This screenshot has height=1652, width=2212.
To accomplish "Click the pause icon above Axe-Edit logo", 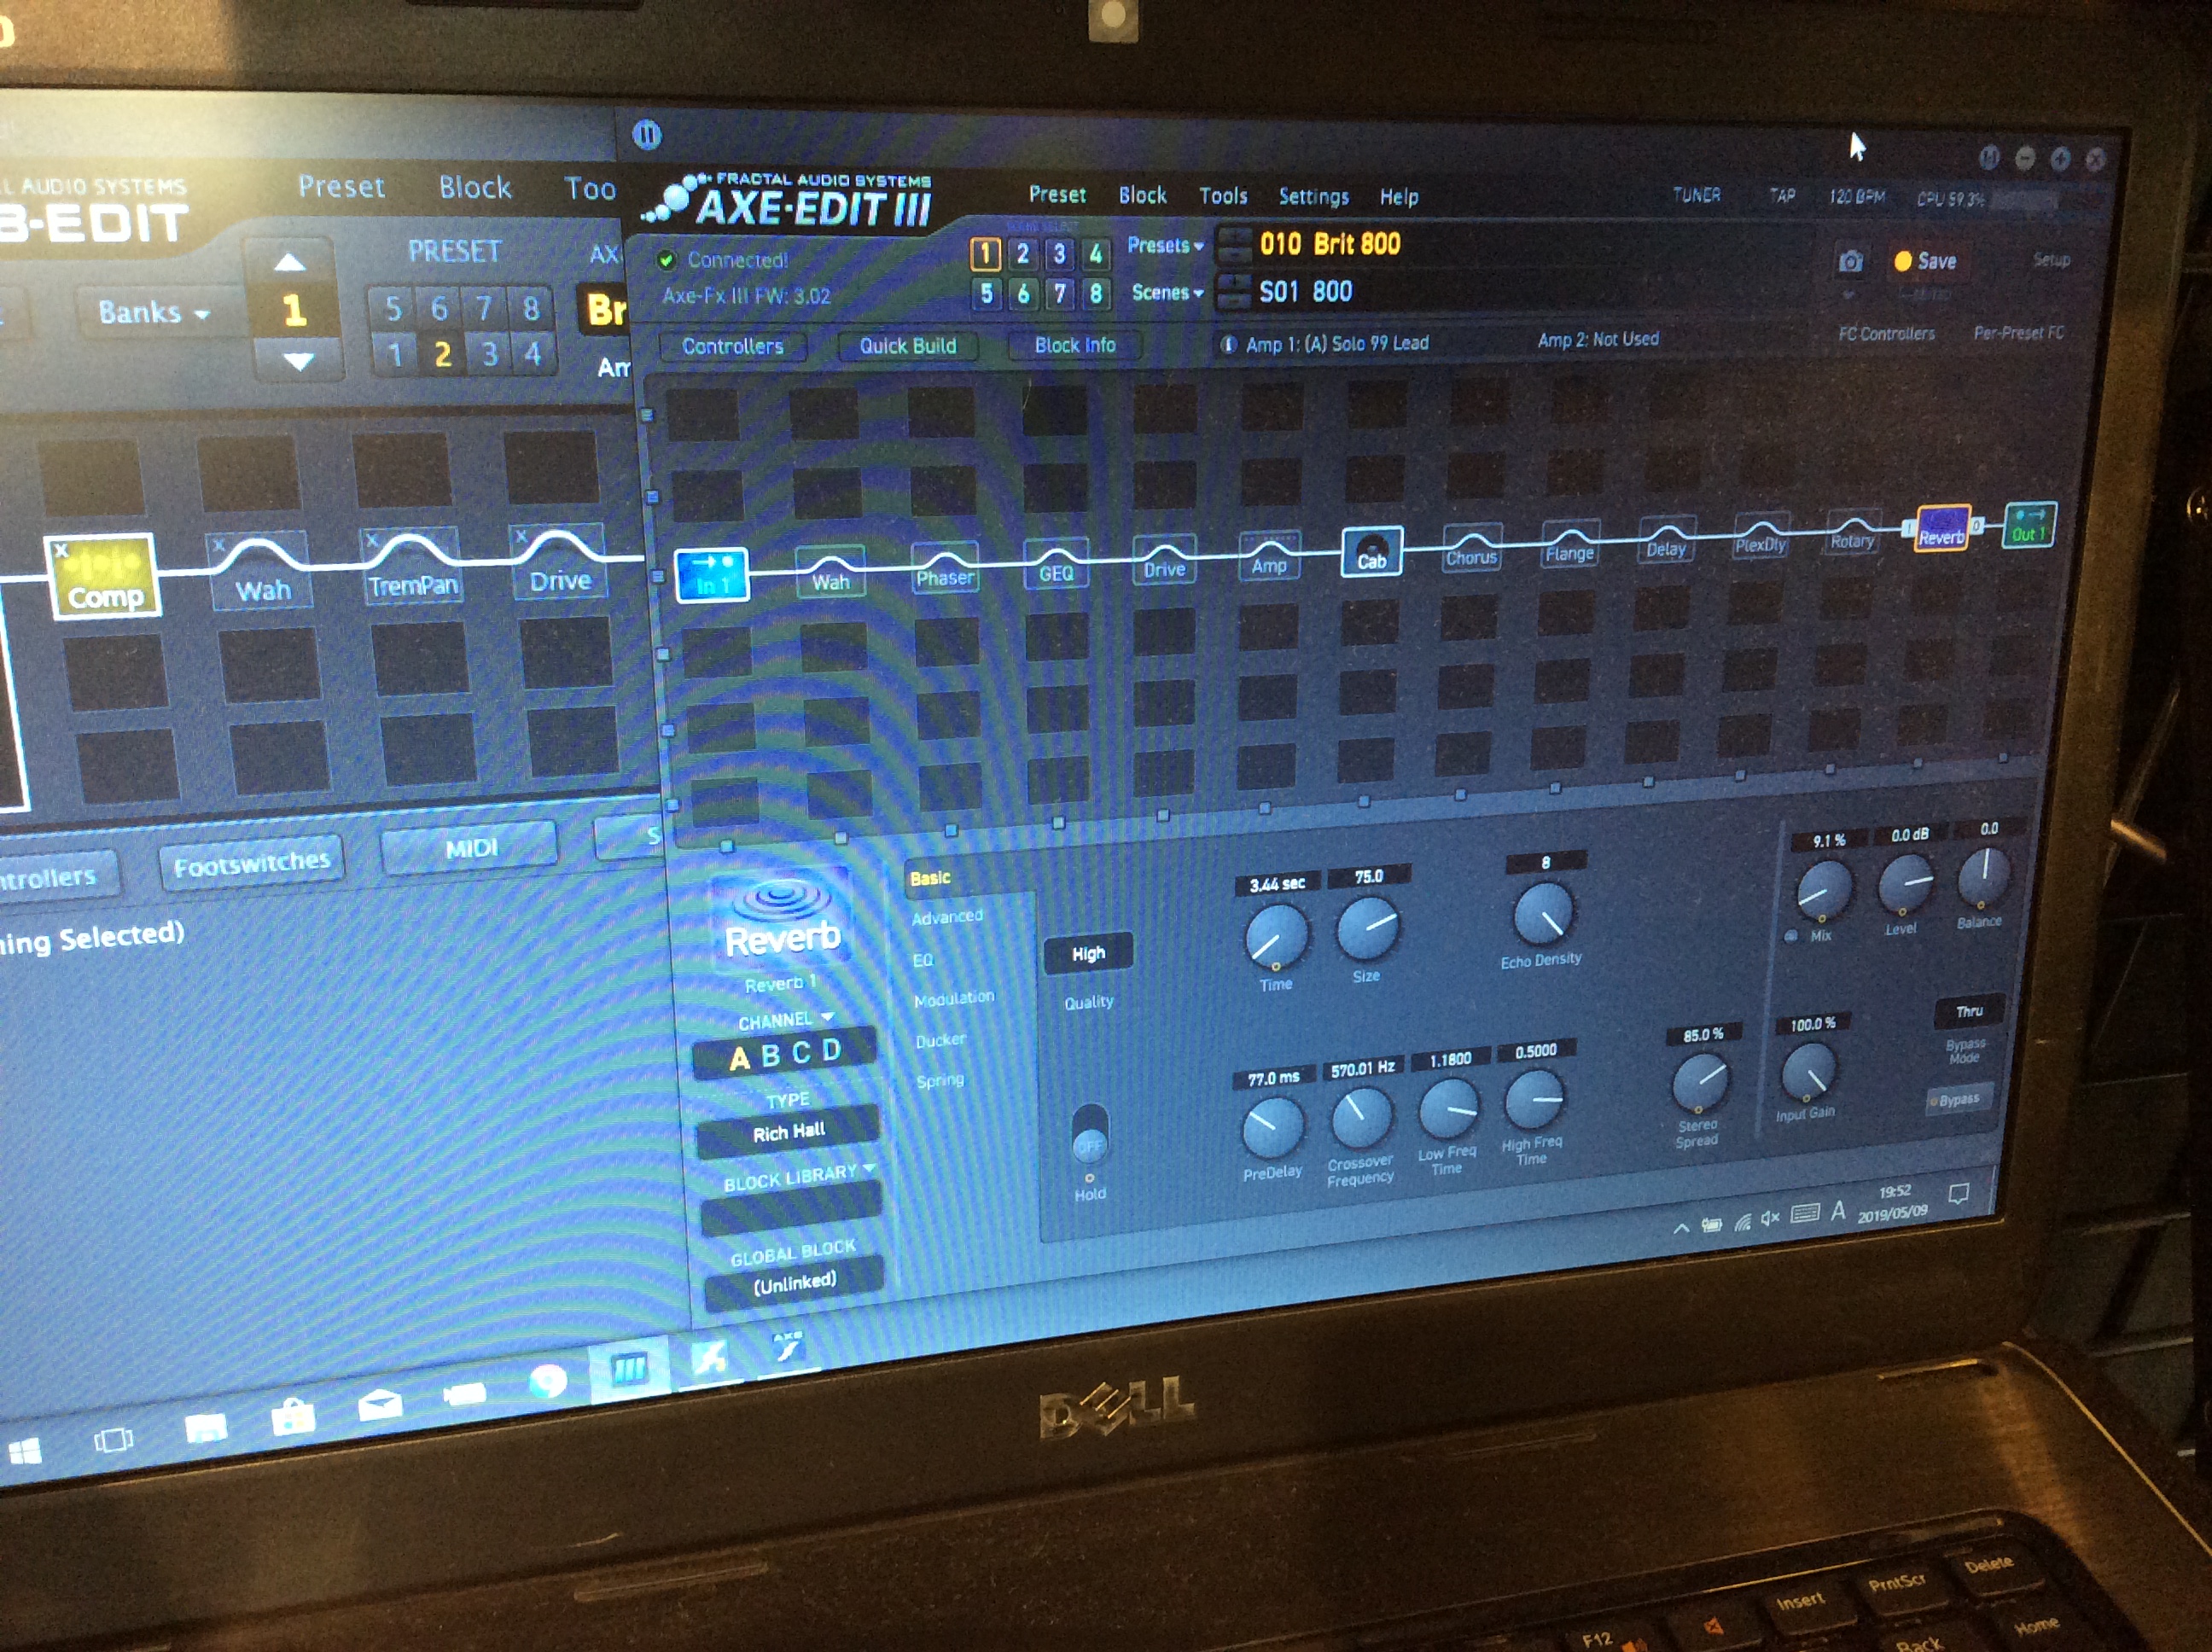I will click(647, 134).
